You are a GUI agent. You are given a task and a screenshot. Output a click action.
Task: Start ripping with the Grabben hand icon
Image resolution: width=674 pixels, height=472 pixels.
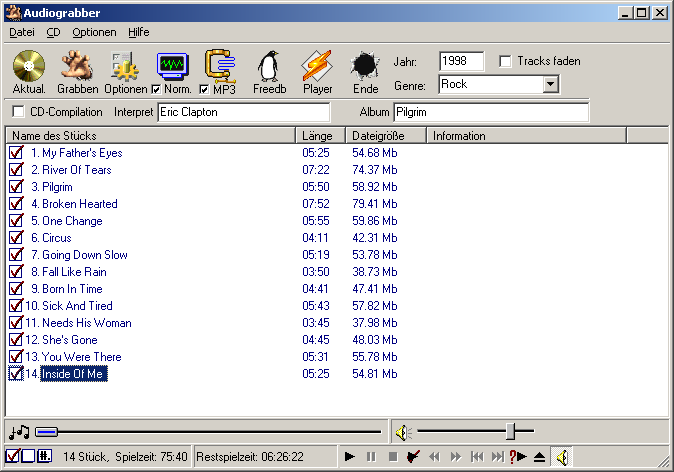(x=77, y=72)
